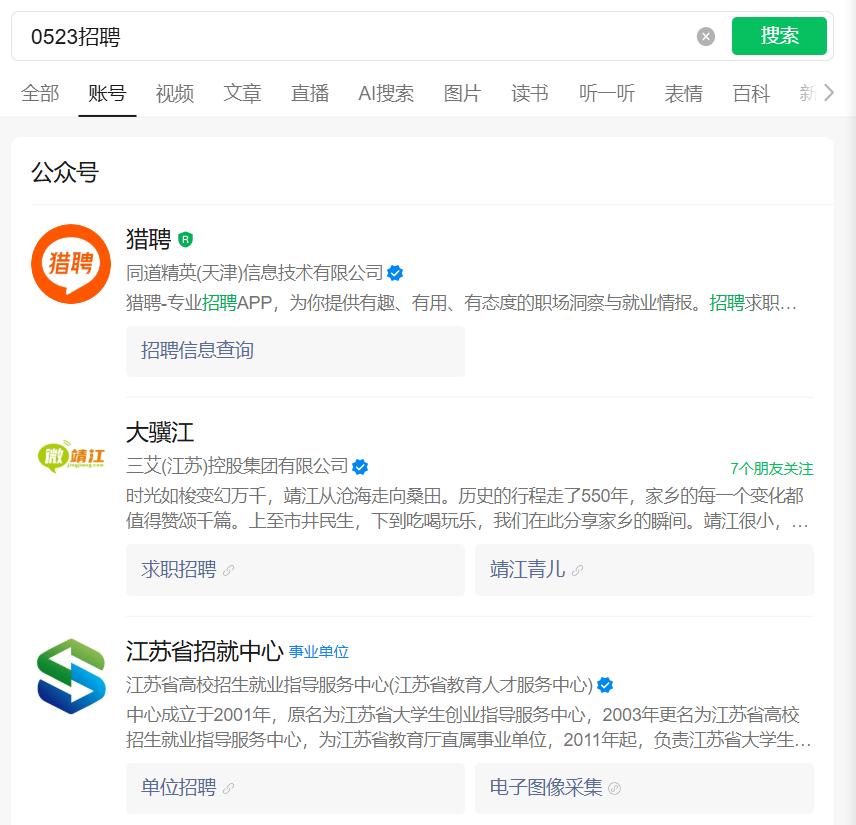Open the 江苏省招就中心 logo avatar
The width and height of the screenshot is (856, 825).
click(x=71, y=676)
